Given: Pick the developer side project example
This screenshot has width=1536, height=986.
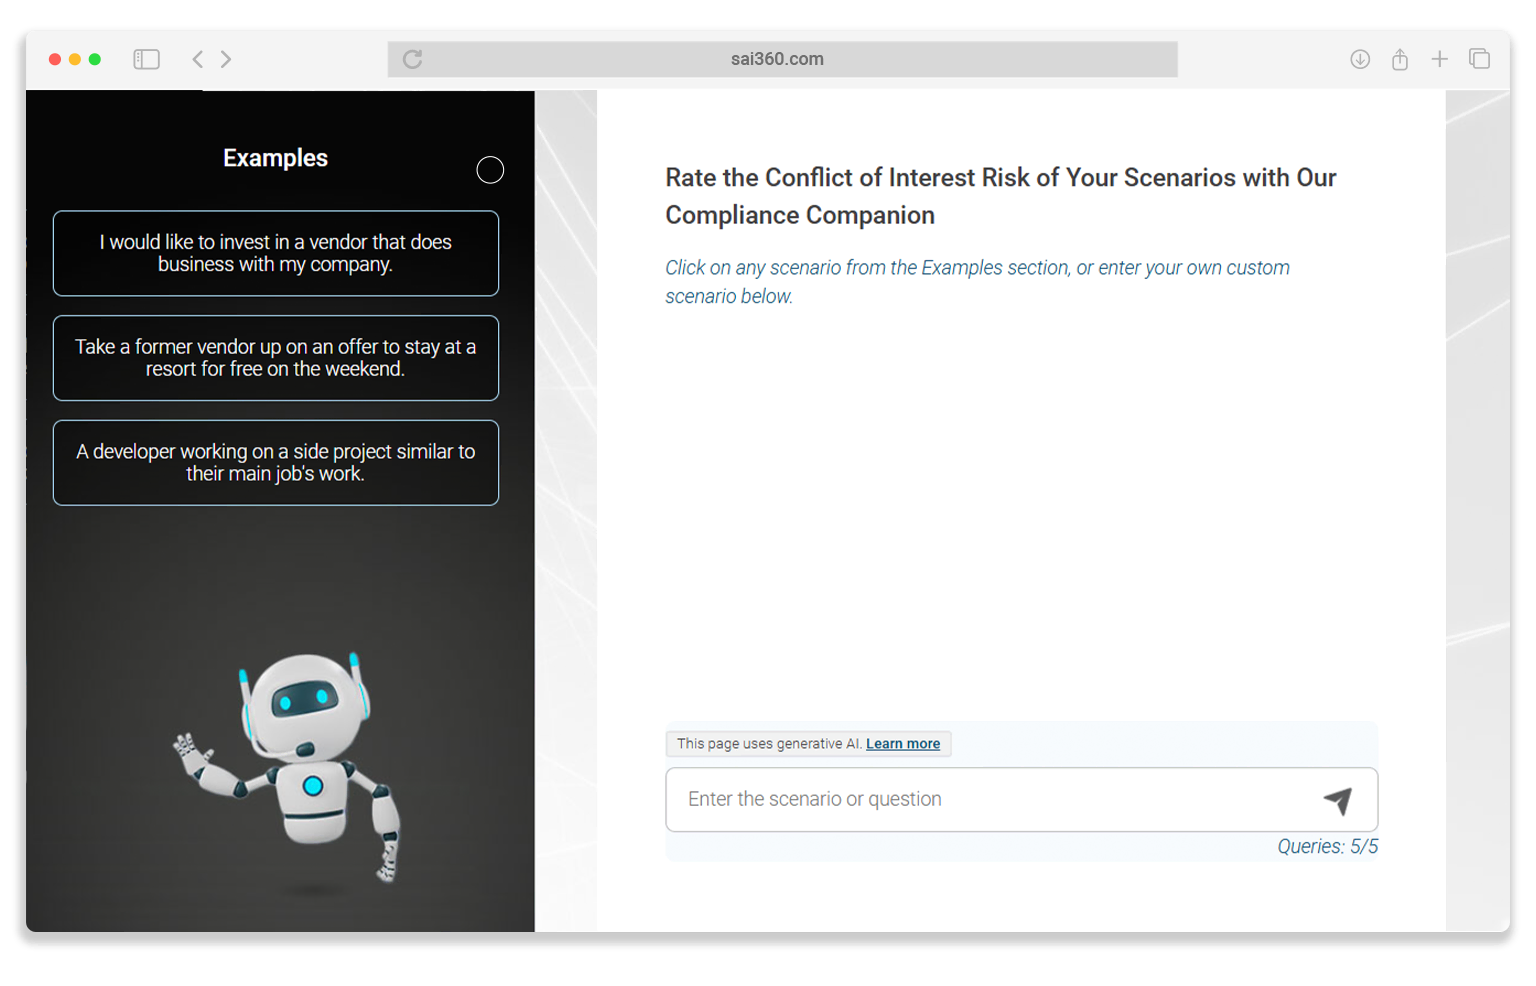Looking at the screenshot, I should (275, 463).
